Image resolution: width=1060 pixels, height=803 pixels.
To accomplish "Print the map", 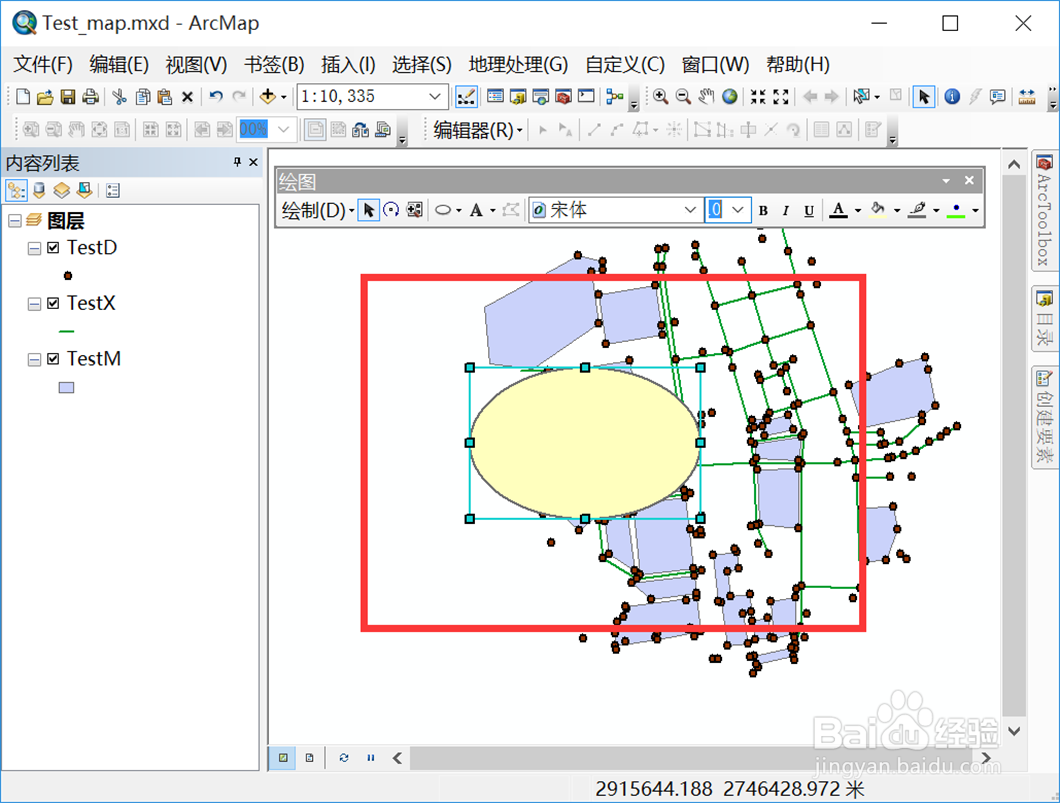I will pyautogui.click(x=90, y=97).
